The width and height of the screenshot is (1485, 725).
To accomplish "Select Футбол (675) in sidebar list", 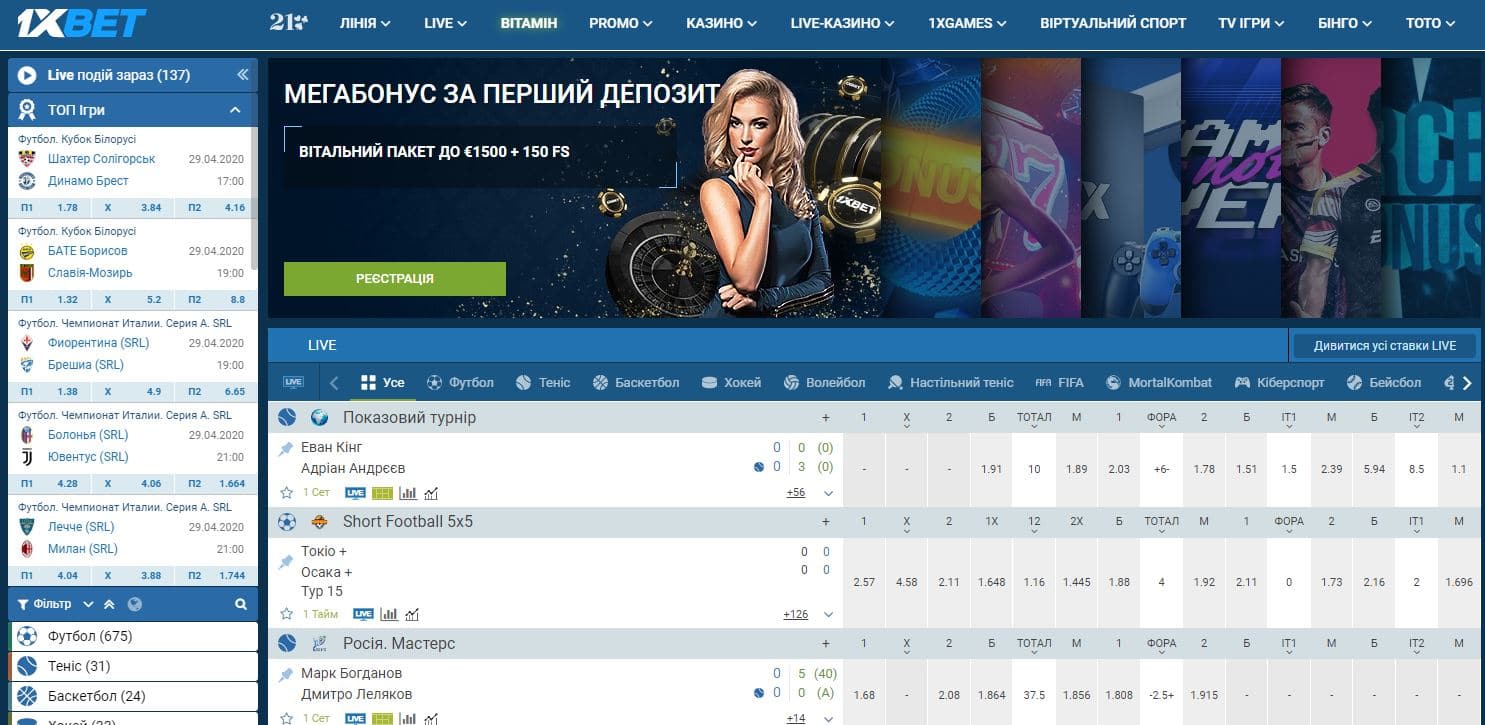I will point(133,636).
